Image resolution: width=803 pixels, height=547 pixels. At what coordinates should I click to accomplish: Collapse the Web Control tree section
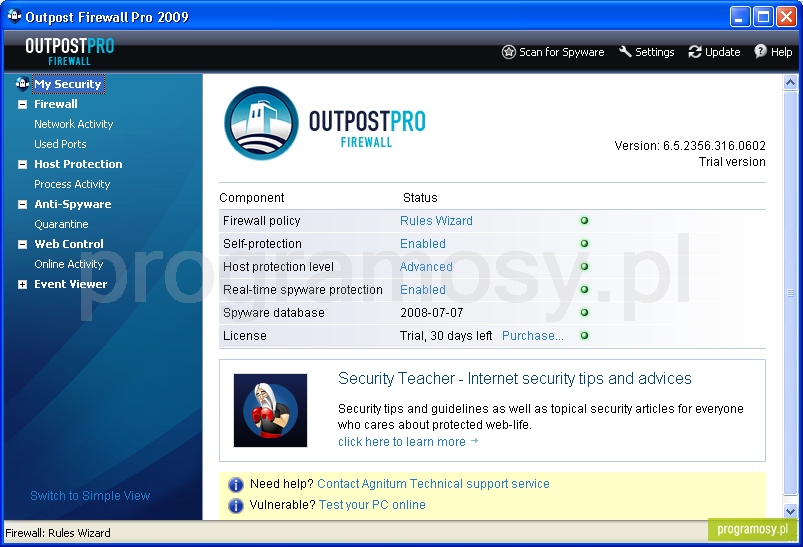click(x=23, y=244)
